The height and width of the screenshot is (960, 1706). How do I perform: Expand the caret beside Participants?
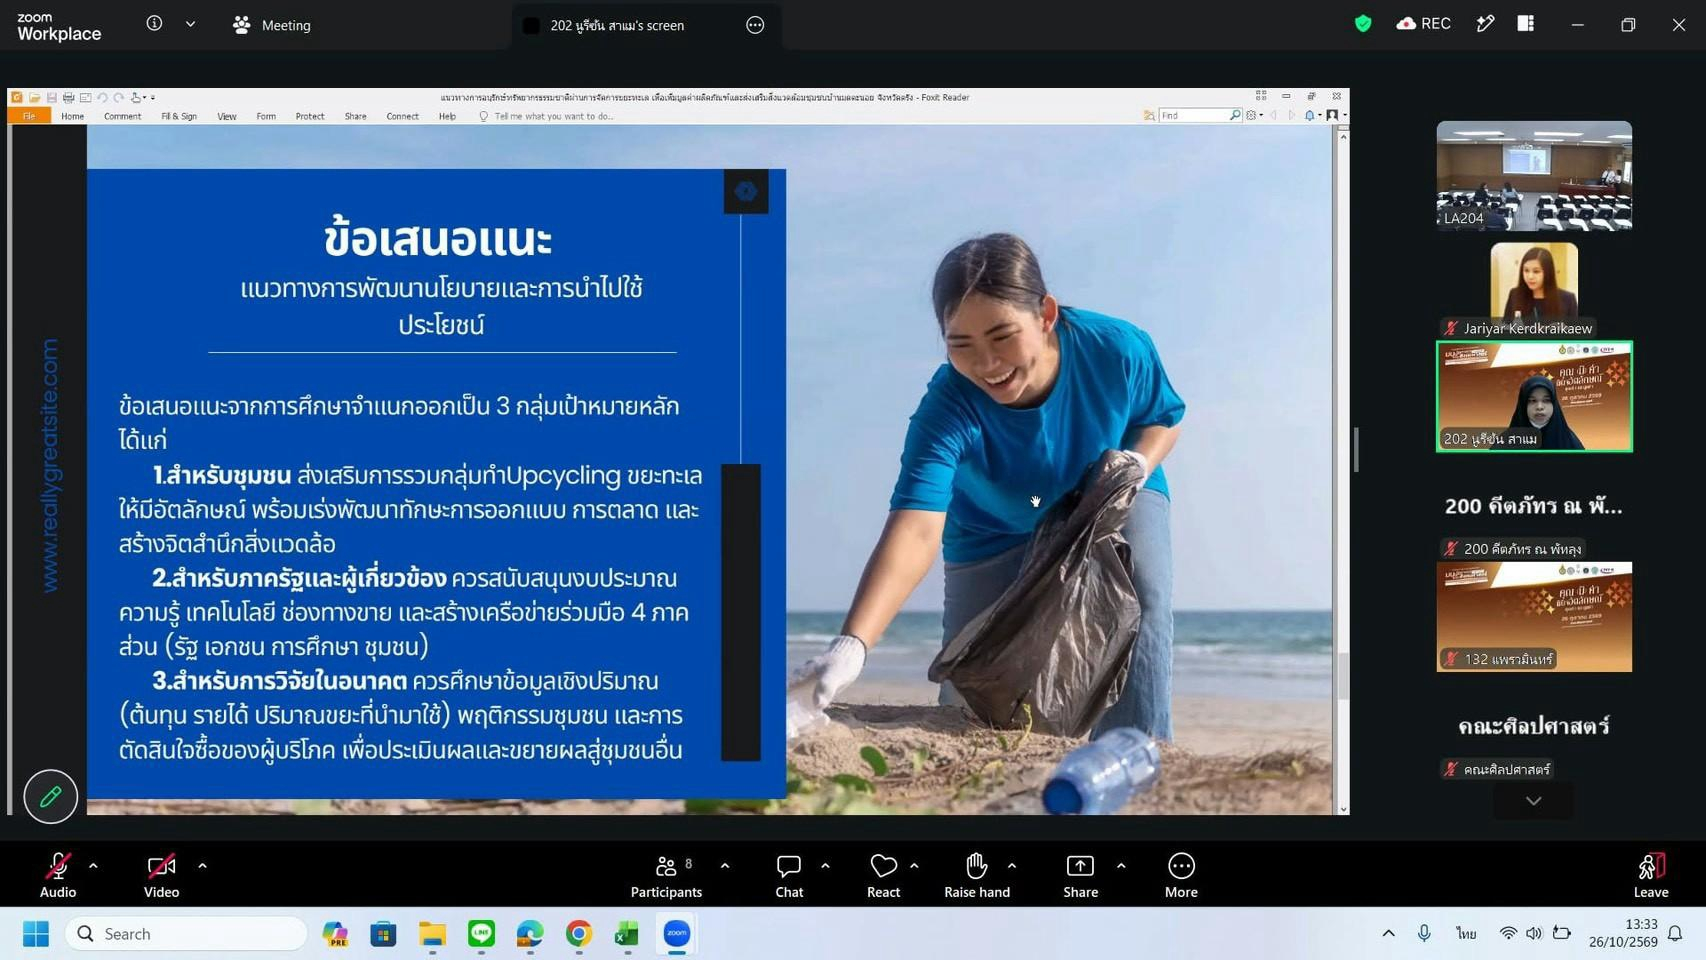(725, 866)
